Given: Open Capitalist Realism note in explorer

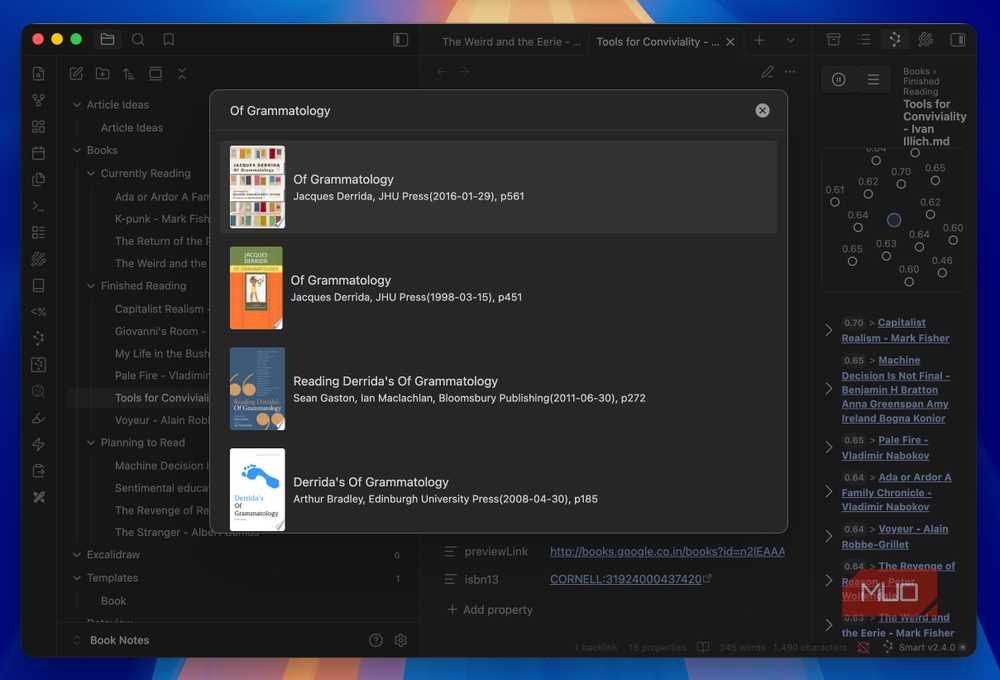Looking at the screenshot, I should pyautogui.click(x=162, y=309).
